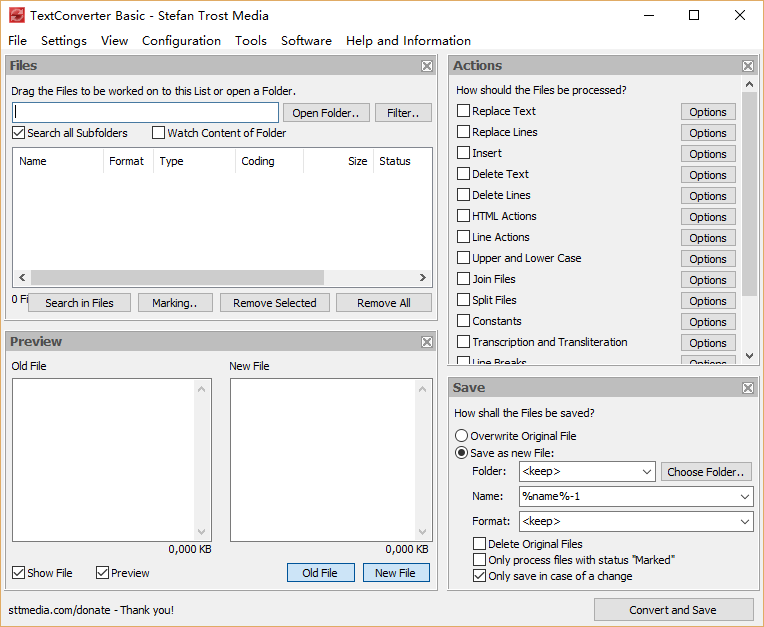This screenshot has height=627, width=764.
Task: Click the Actions panel vertical scrollbar thumb
Action: click(749, 194)
